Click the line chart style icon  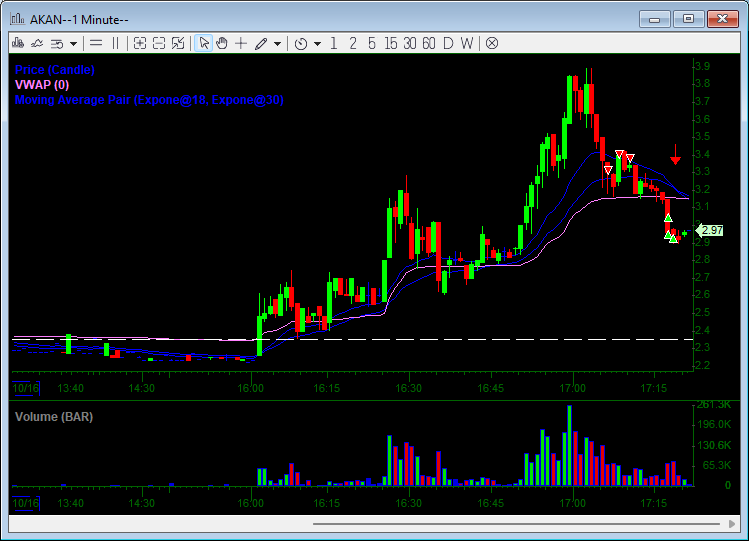(37, 43)
